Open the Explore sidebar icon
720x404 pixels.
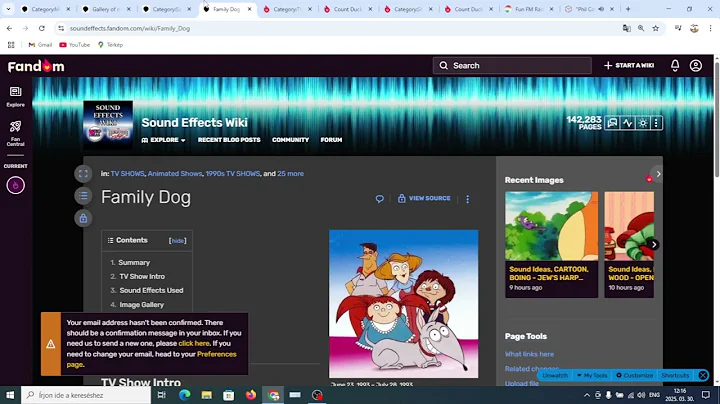[x=16, y=97]
